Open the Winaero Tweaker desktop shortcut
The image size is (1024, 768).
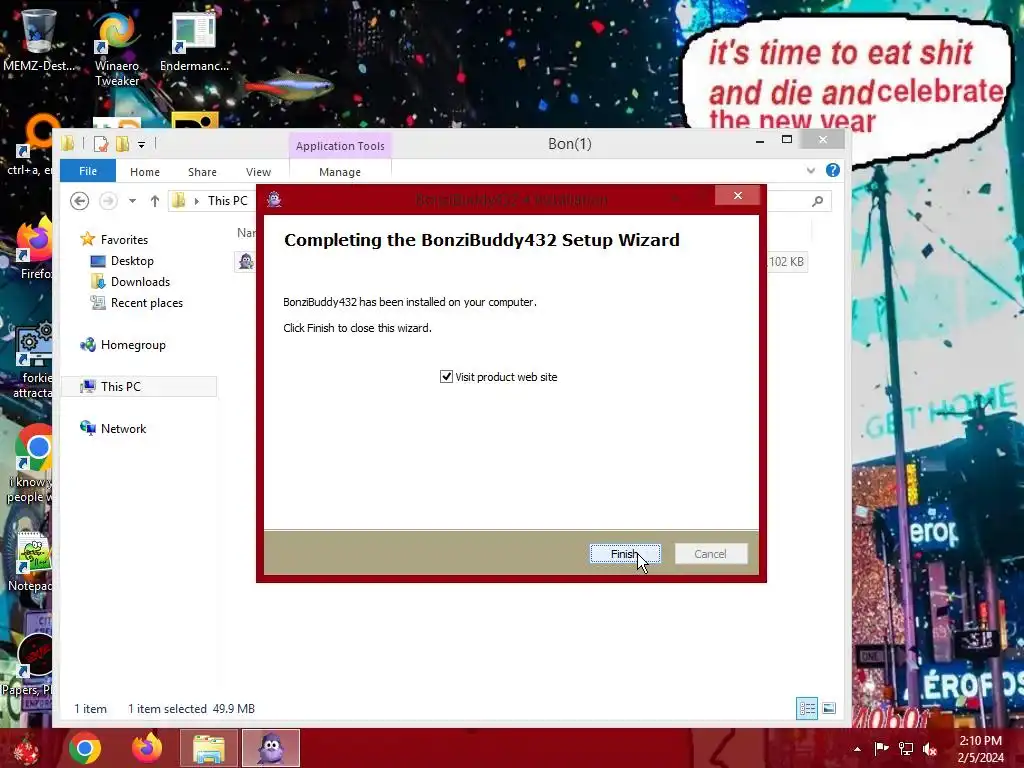[117, 48]
